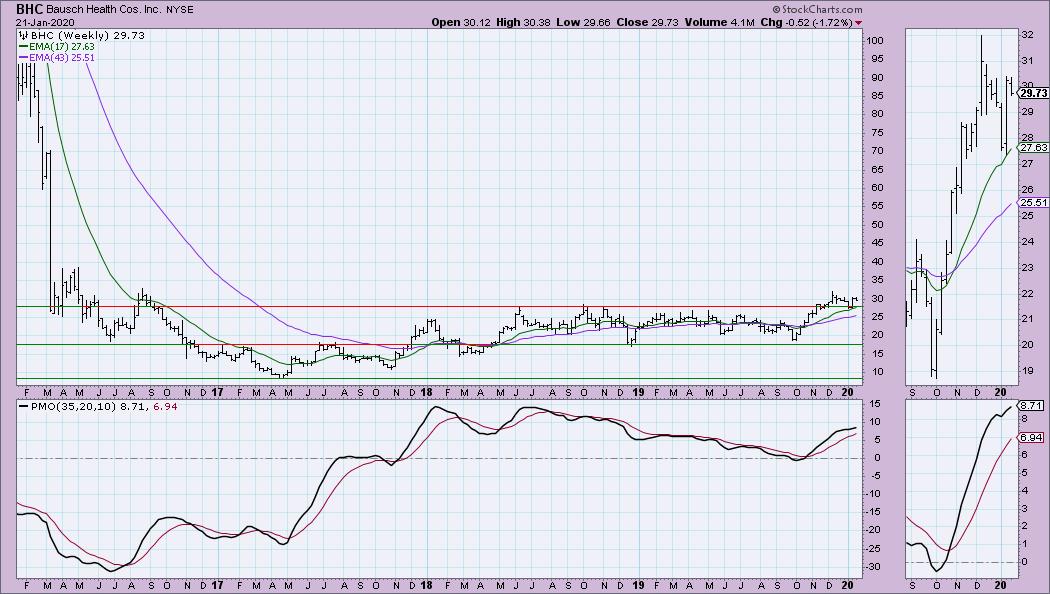Viewport: 1050px width, 594px height.
Task: Click the -30 label on the PMO axis
Action: coord(874,567)
